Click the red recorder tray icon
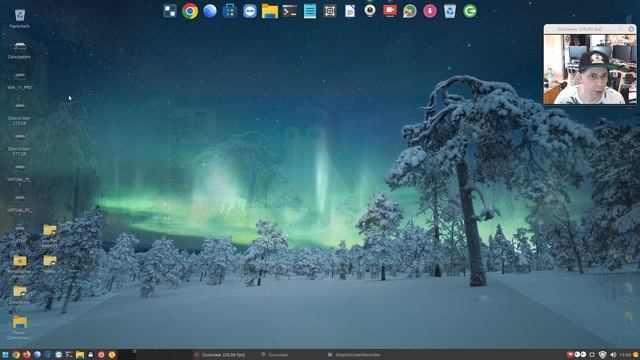 coord(570,355)
